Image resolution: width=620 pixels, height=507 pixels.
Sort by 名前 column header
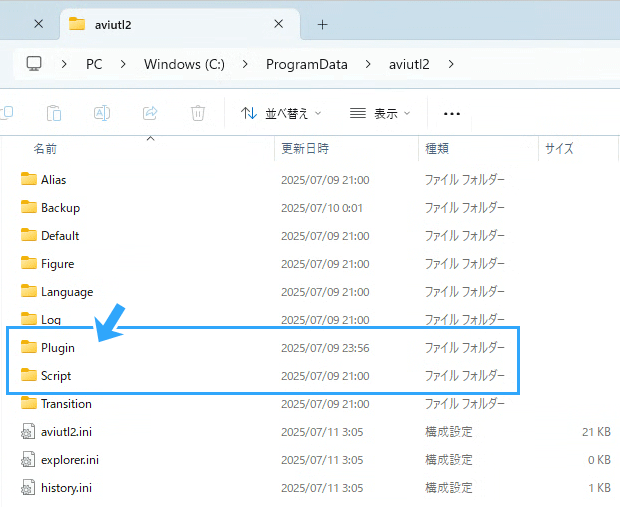[45, 149]
